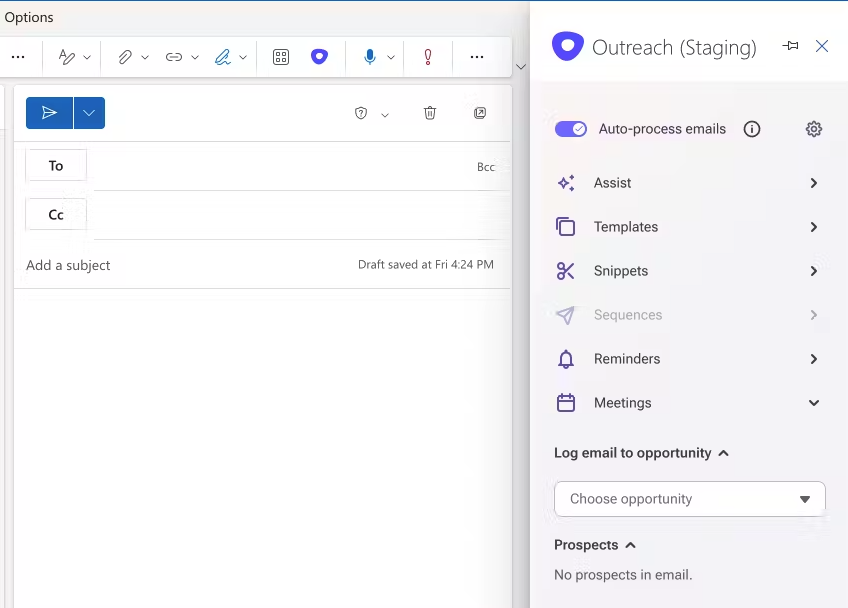Send the email with the Send button
The height and width of the screenshot is (608, 848).
pyautogui.click(x=48, y=113)
